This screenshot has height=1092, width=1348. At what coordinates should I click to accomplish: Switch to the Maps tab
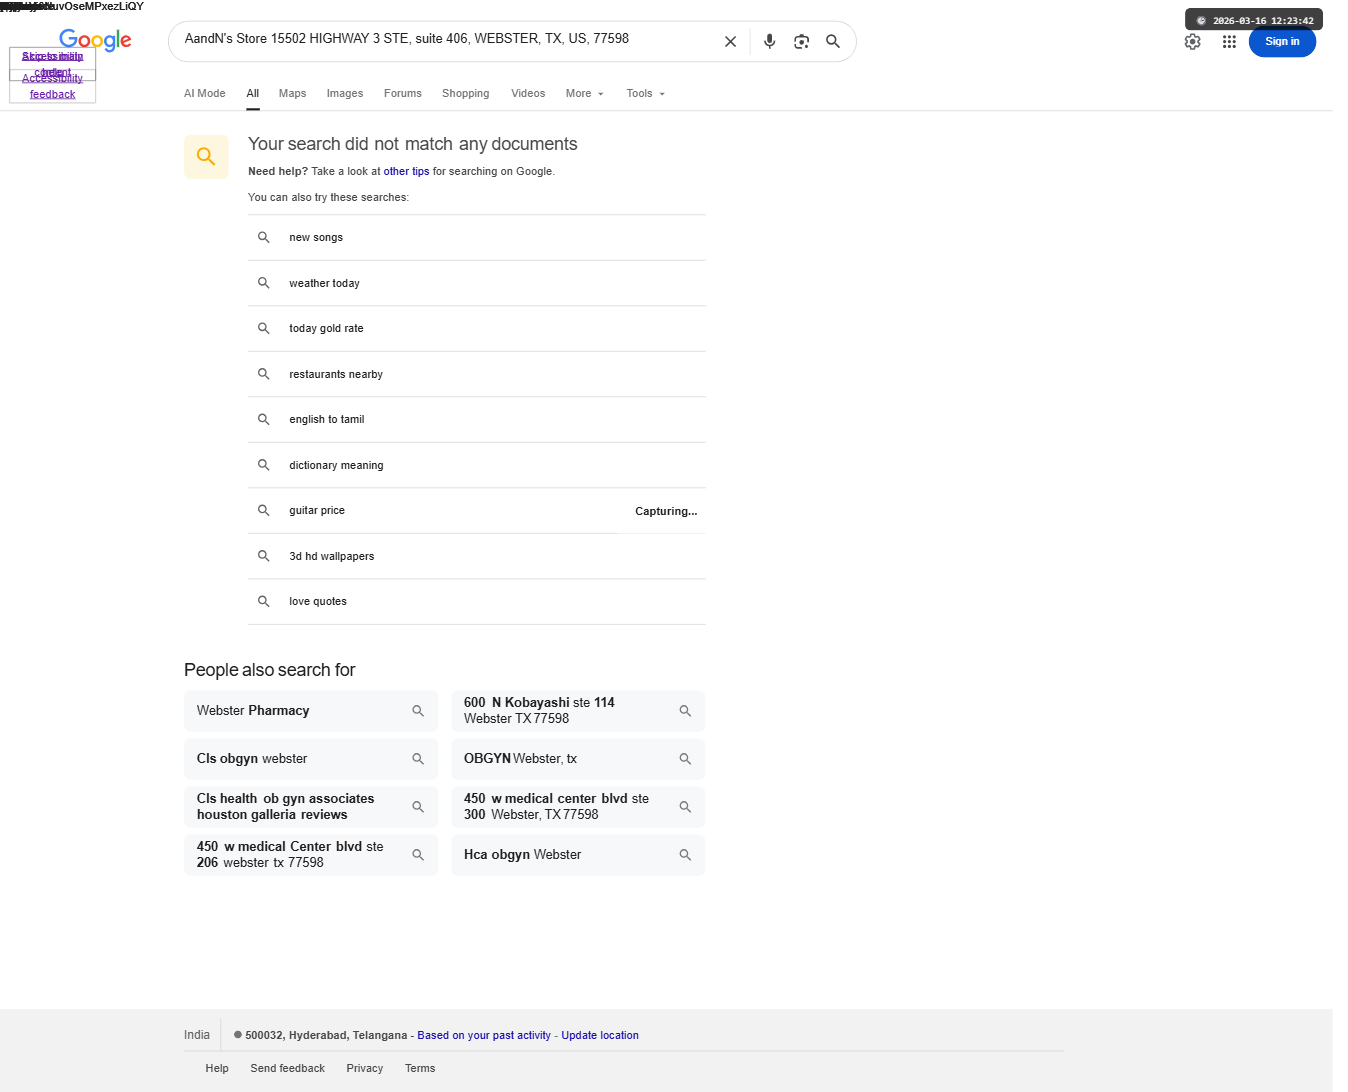point(292,94)
